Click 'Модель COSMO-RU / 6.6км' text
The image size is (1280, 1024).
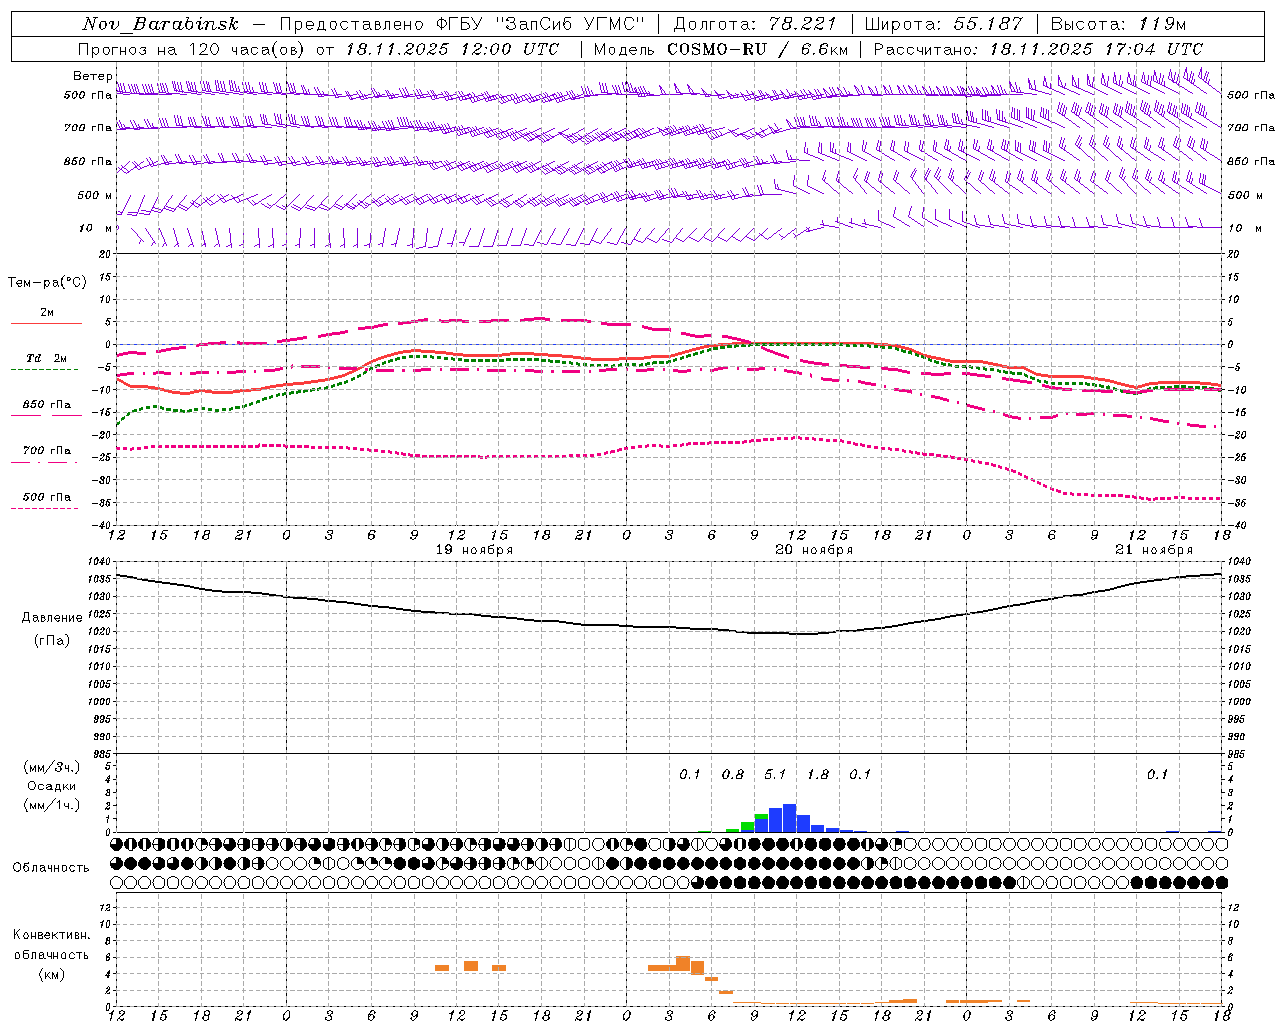[720, 49]
